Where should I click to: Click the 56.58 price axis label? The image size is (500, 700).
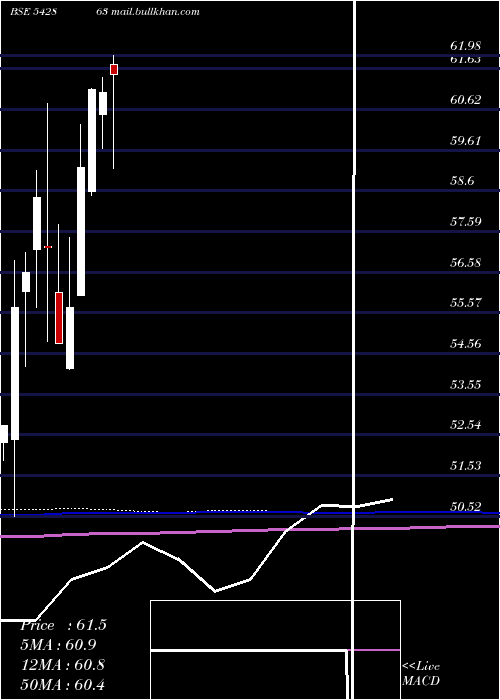click(x=466, y=262)
